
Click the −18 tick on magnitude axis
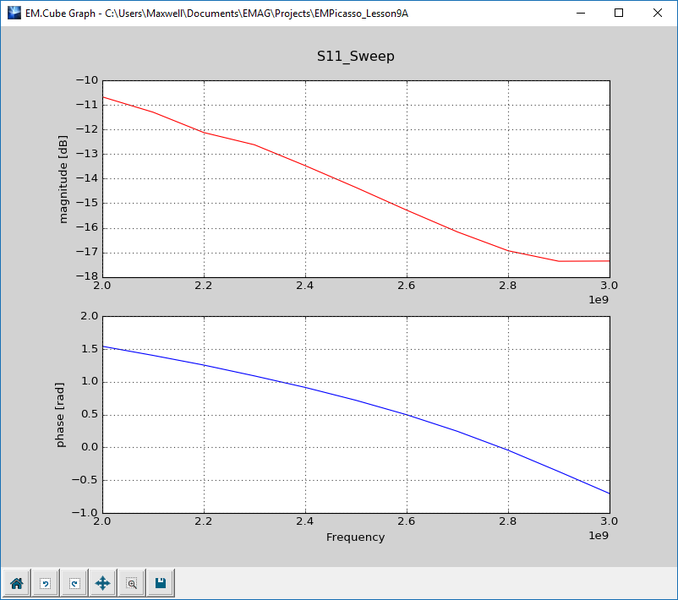[x=87, y=276]
